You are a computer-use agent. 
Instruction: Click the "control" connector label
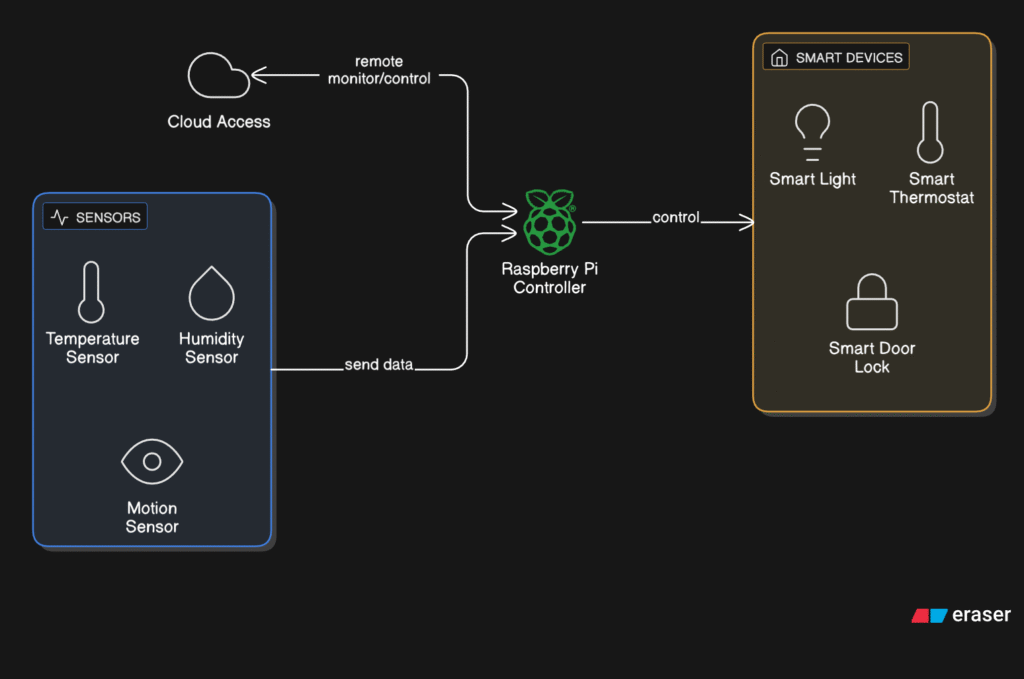(x=676, y=217)
